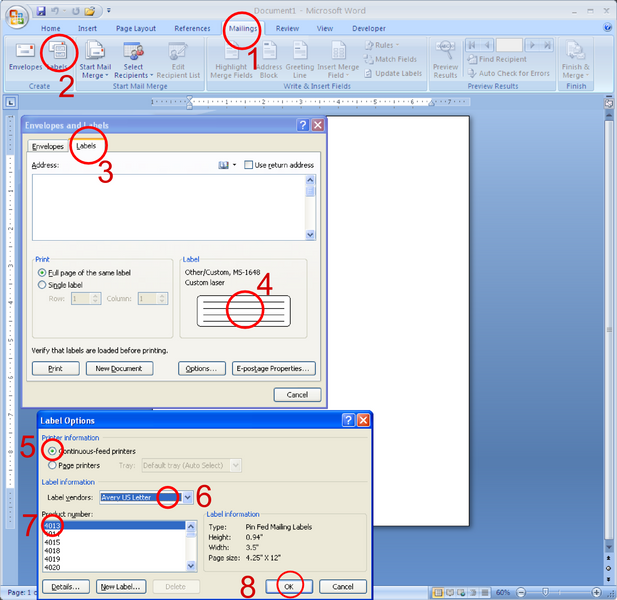Click Edit Recipient List icon
617x600 pixels.
pyautogui.click(x=178, y=60)
